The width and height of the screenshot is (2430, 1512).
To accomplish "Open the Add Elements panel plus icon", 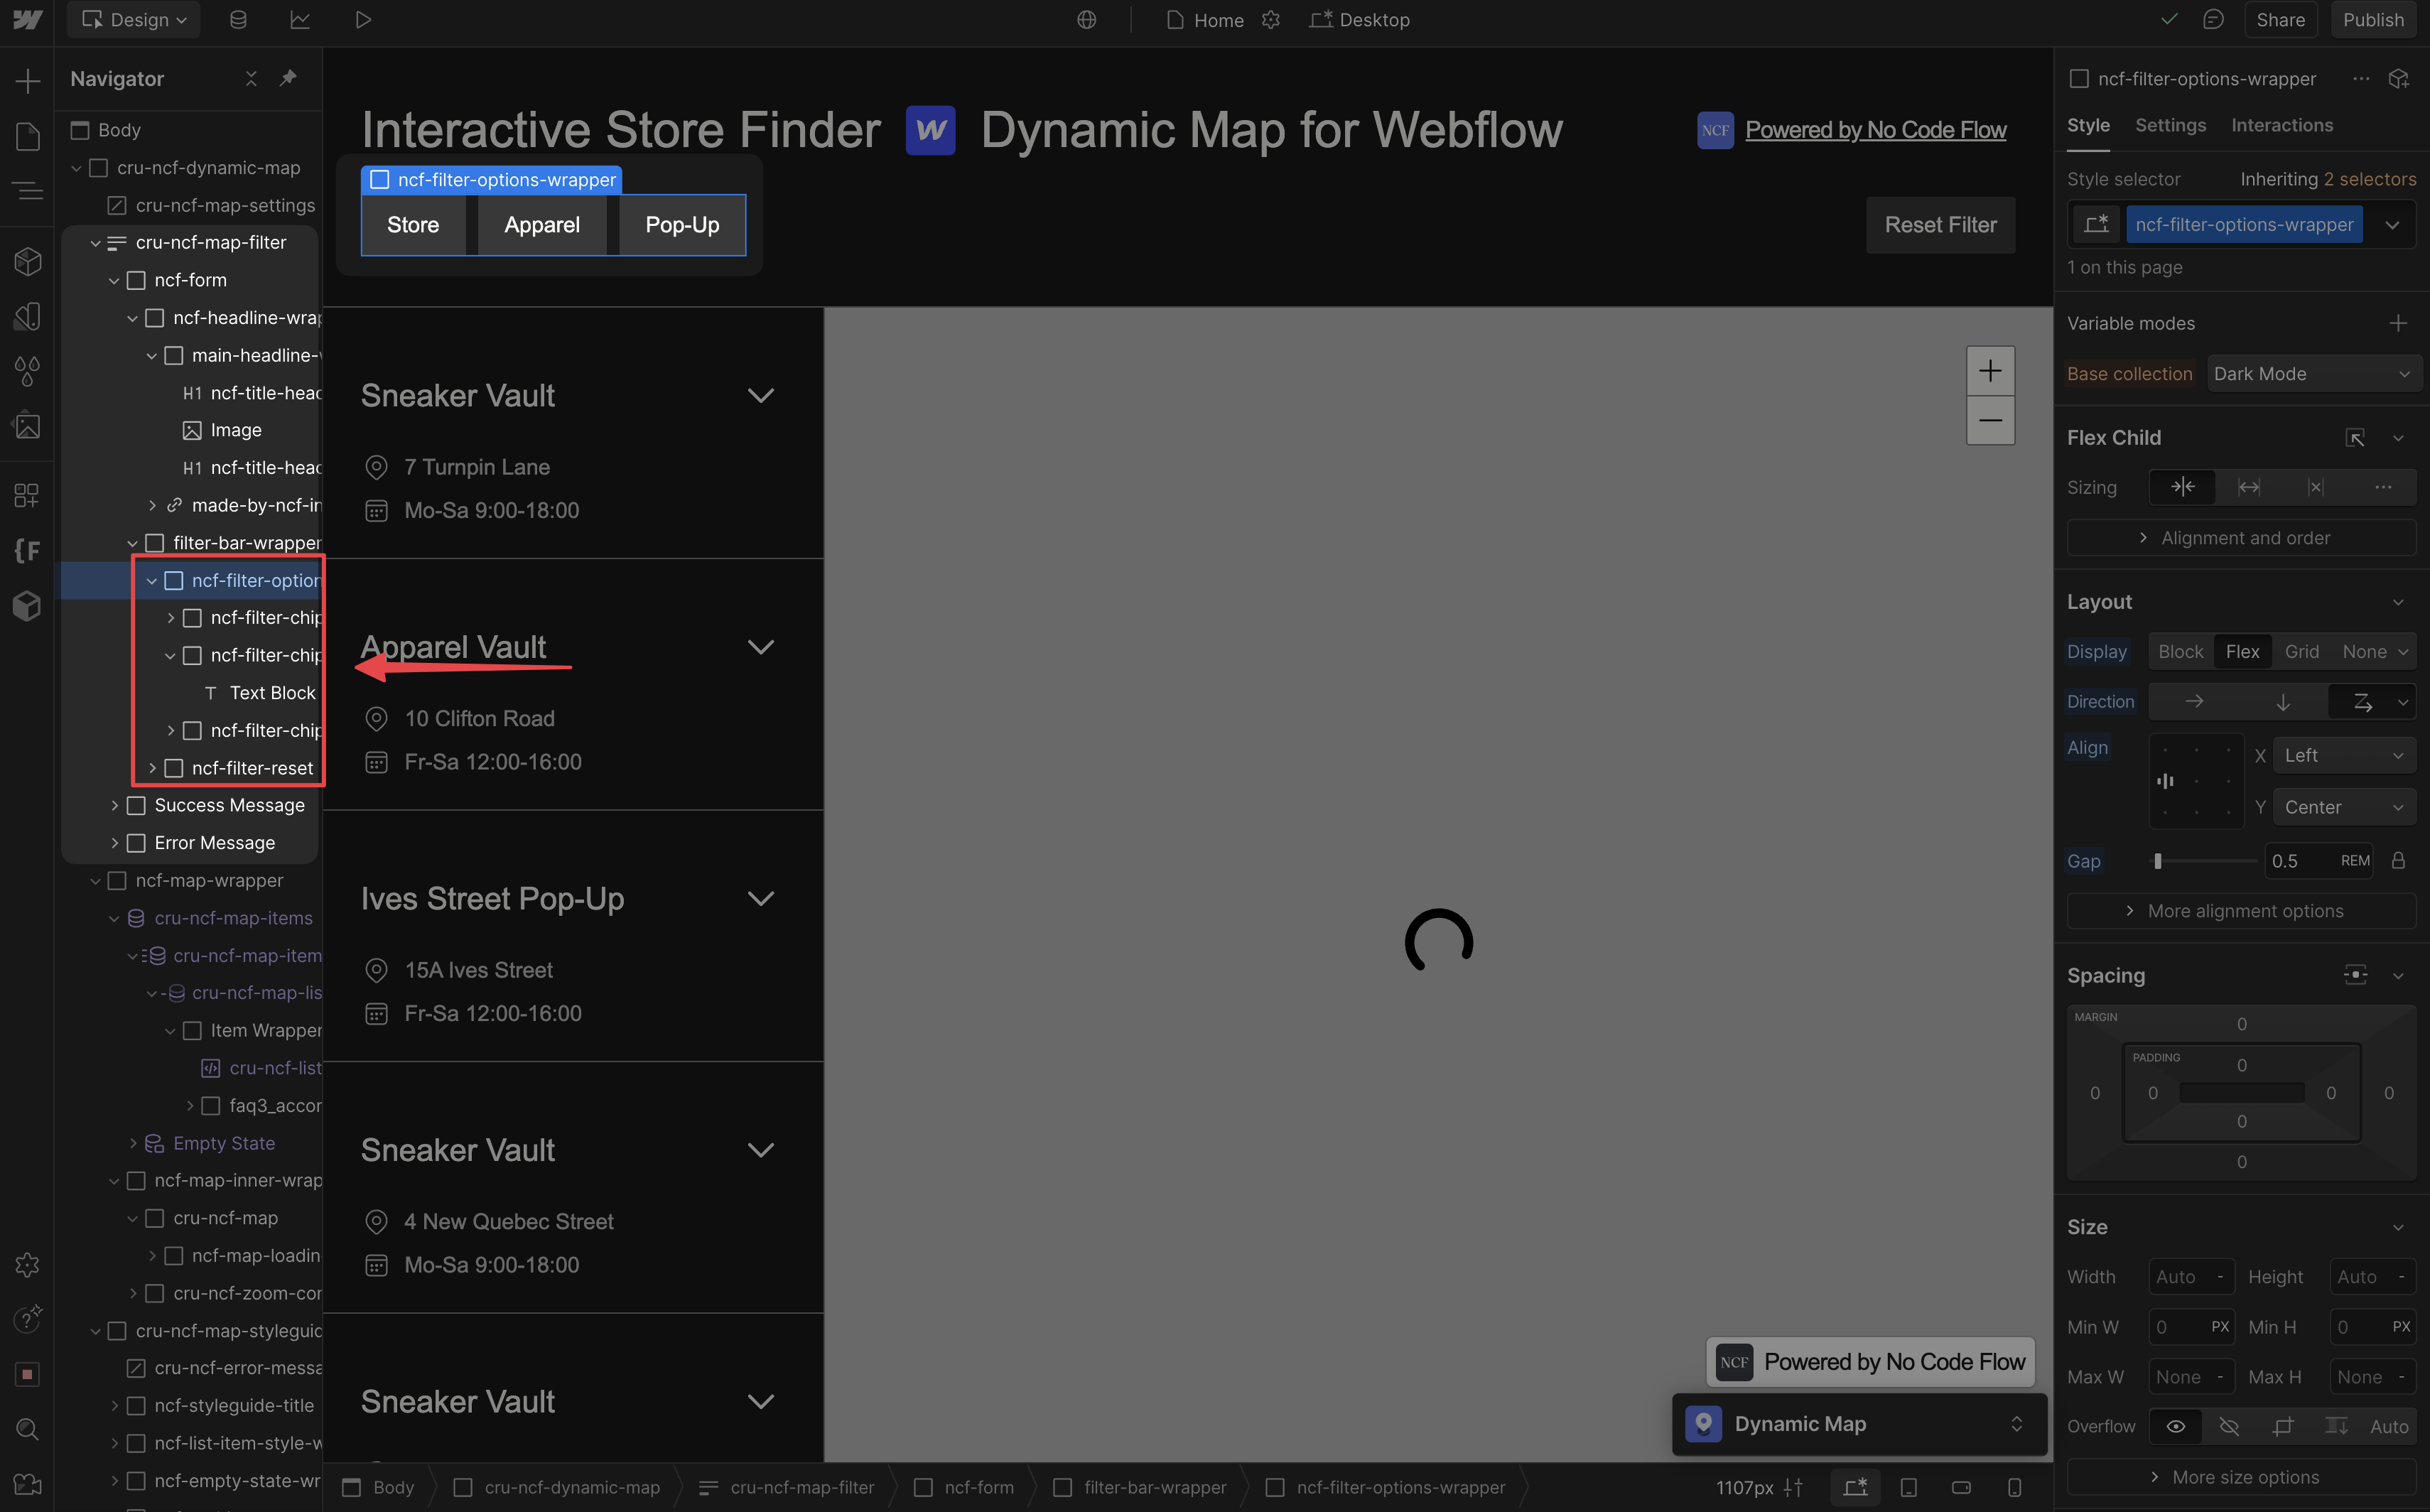I will 27,81.
